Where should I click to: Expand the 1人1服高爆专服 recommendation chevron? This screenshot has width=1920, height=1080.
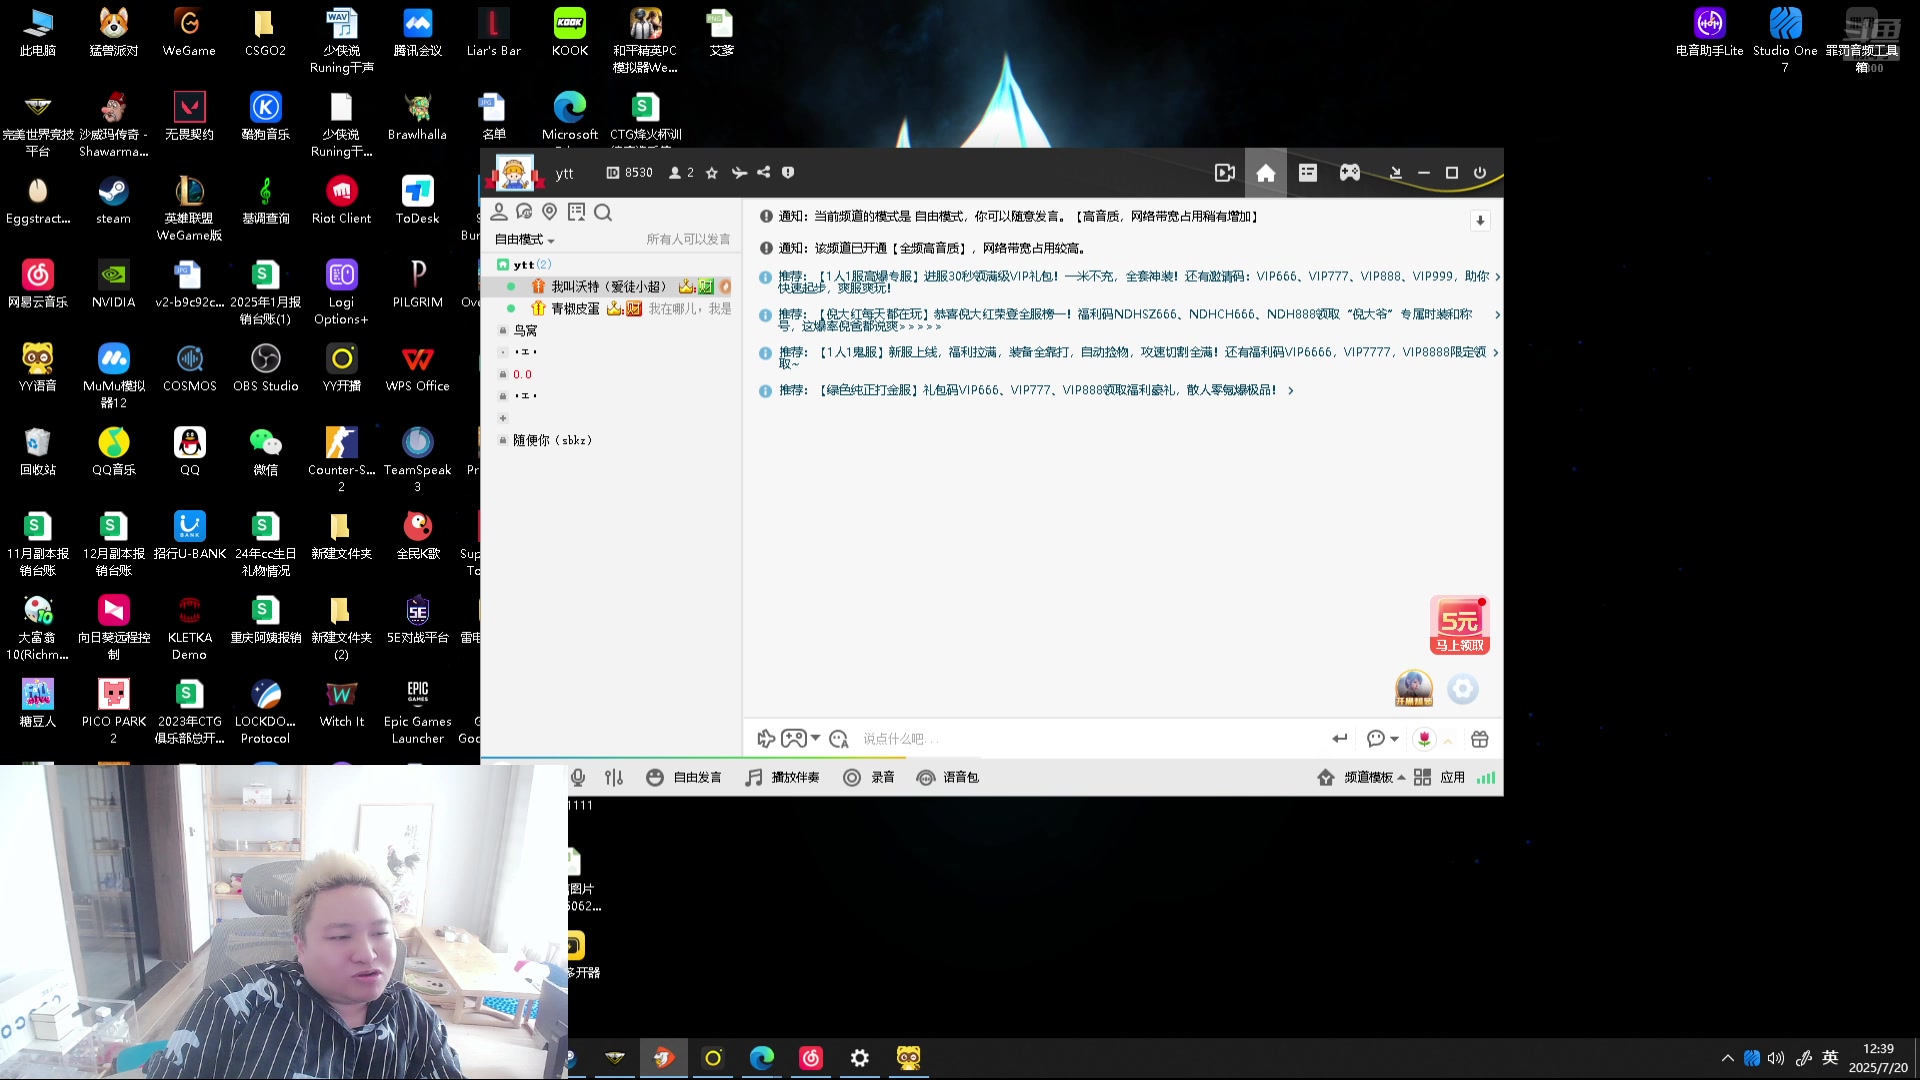pyautogui.click(x=1497, y=277)
